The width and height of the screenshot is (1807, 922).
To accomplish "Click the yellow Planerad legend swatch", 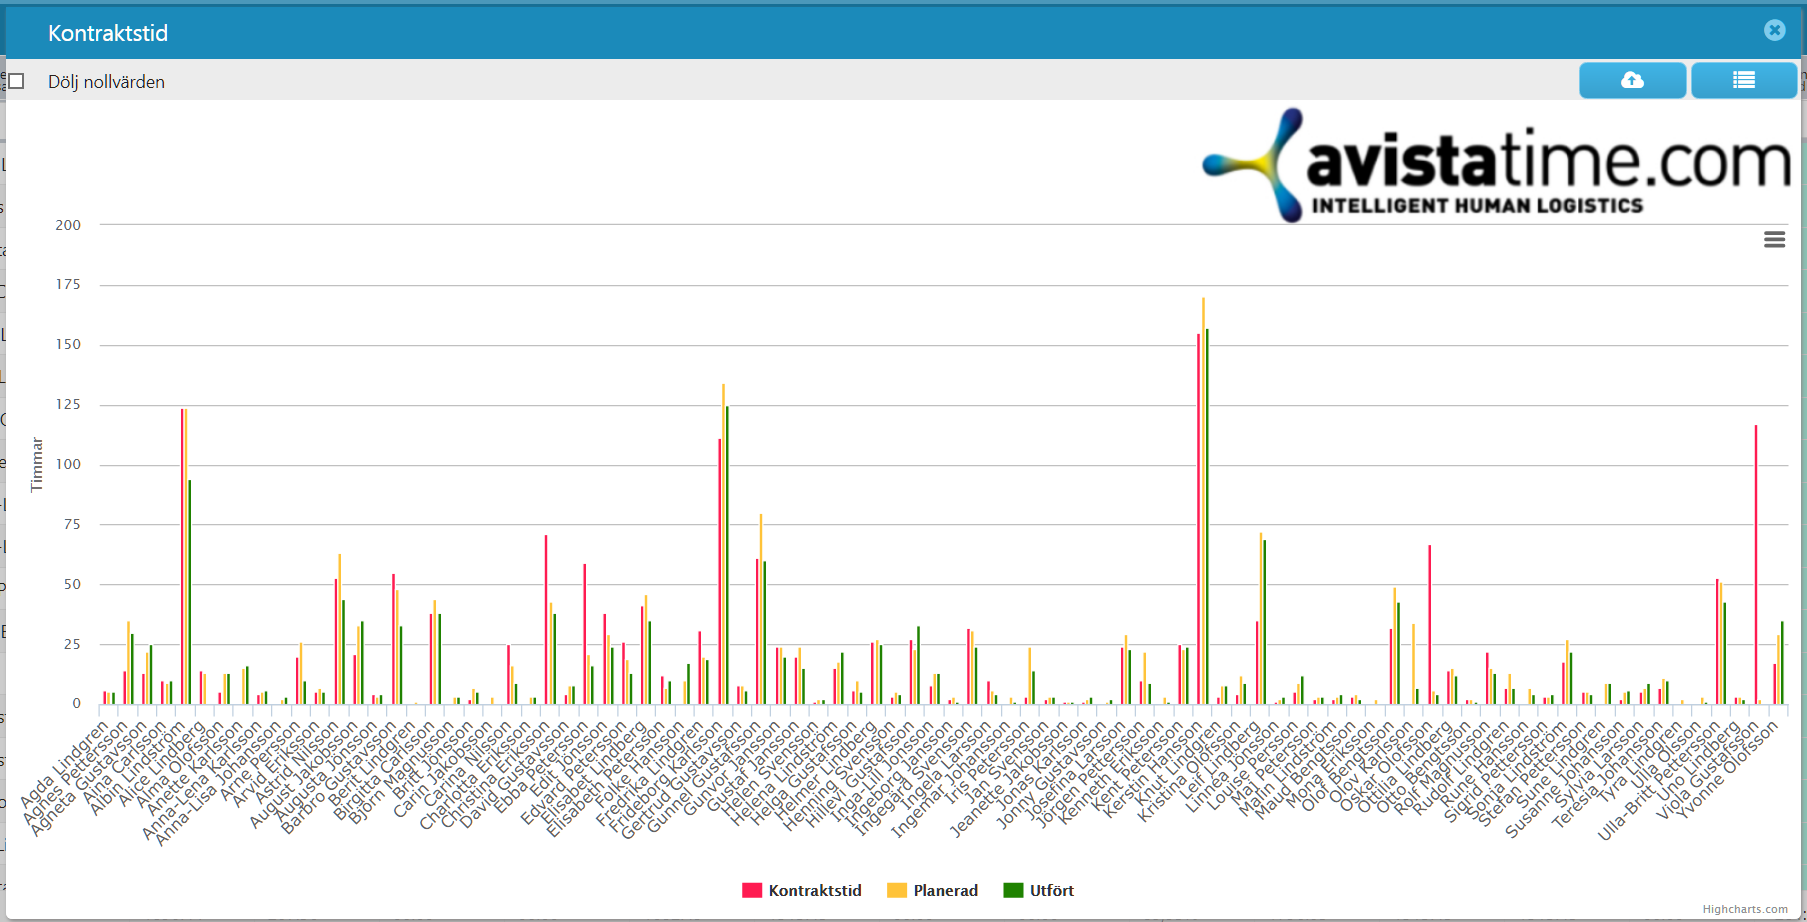I will pos(897,890).
